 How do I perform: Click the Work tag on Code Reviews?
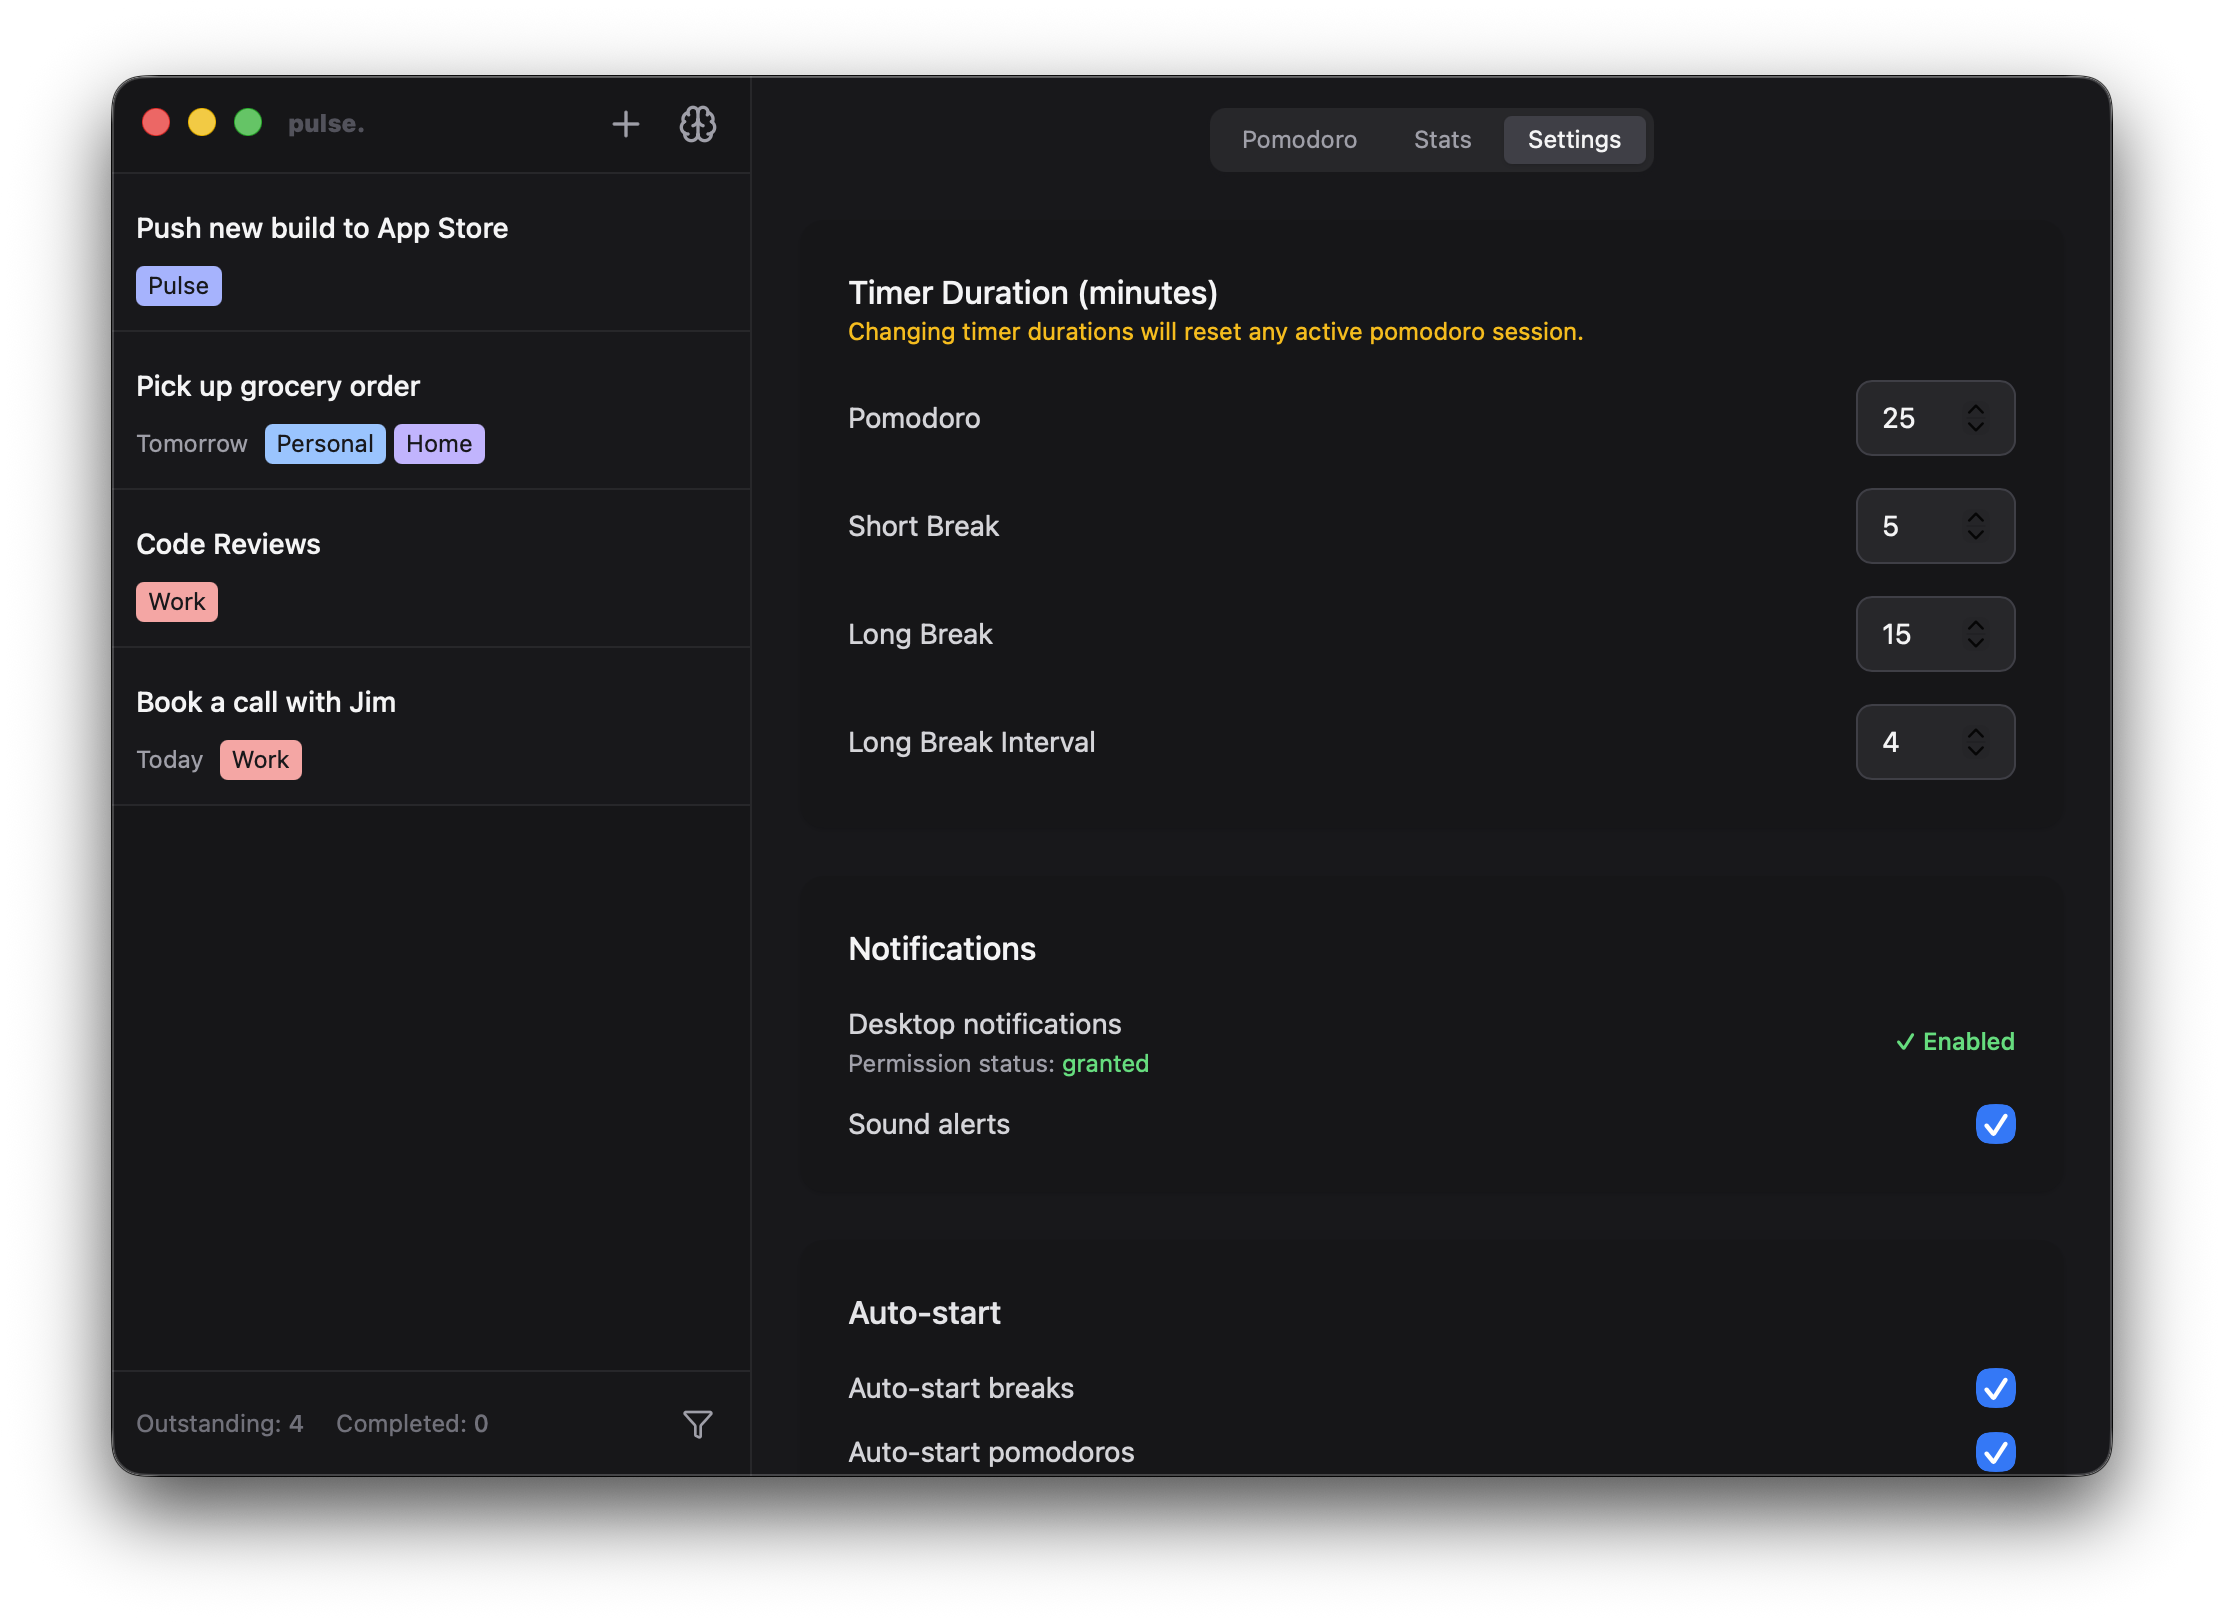pos(176,601)
